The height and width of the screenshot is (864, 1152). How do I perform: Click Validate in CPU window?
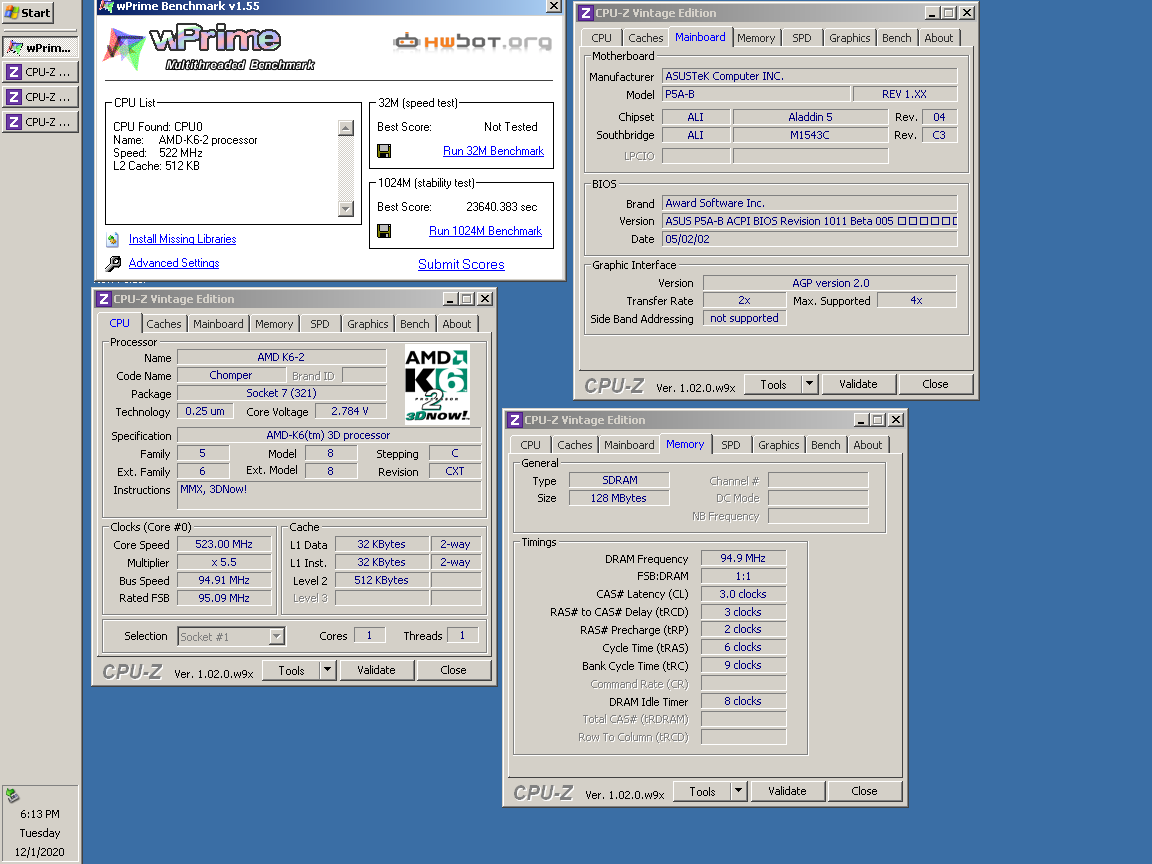pos(376,670)
